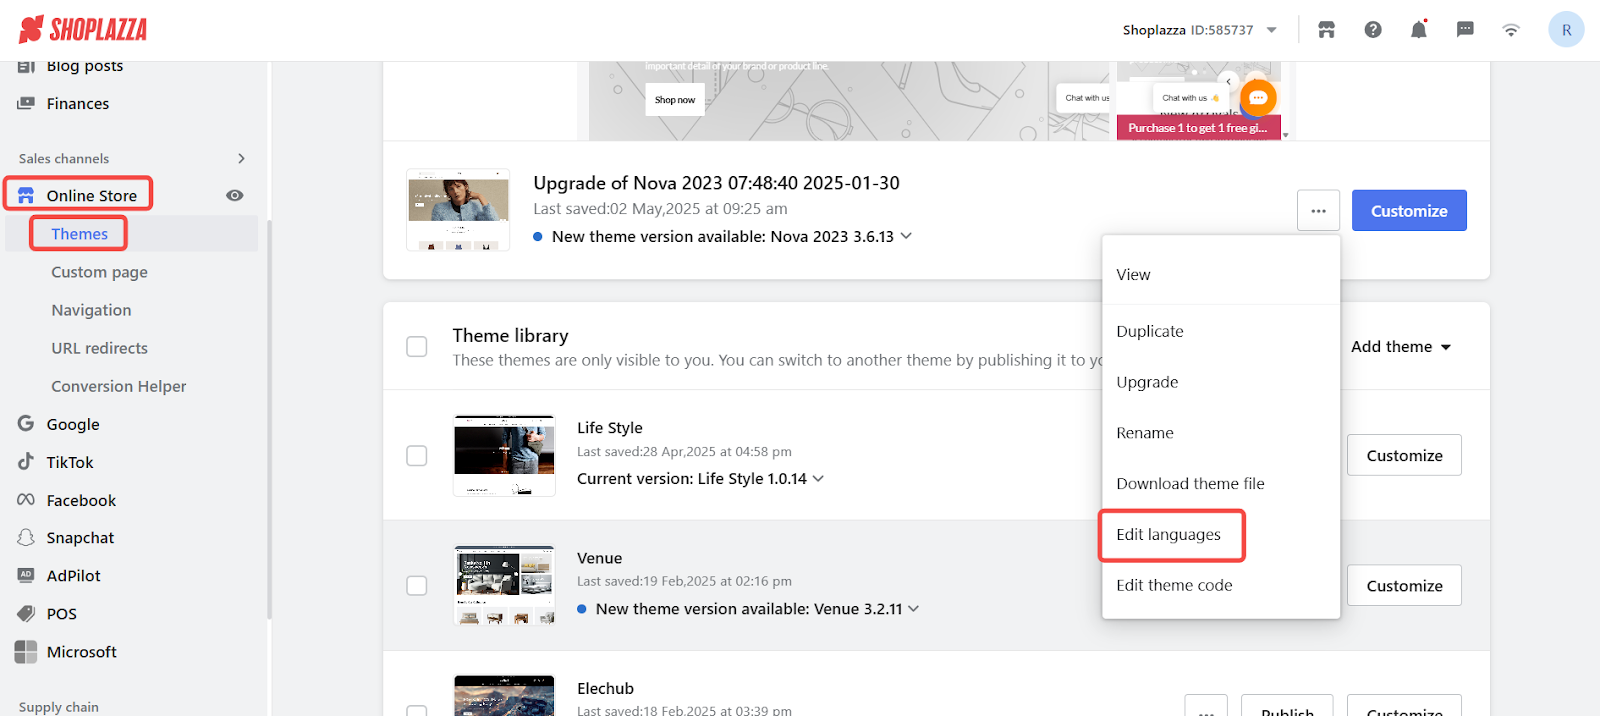Screen dimensions: 1600x716
Task: Open the Elechub theme thumbnail
Action: (504, 695)
